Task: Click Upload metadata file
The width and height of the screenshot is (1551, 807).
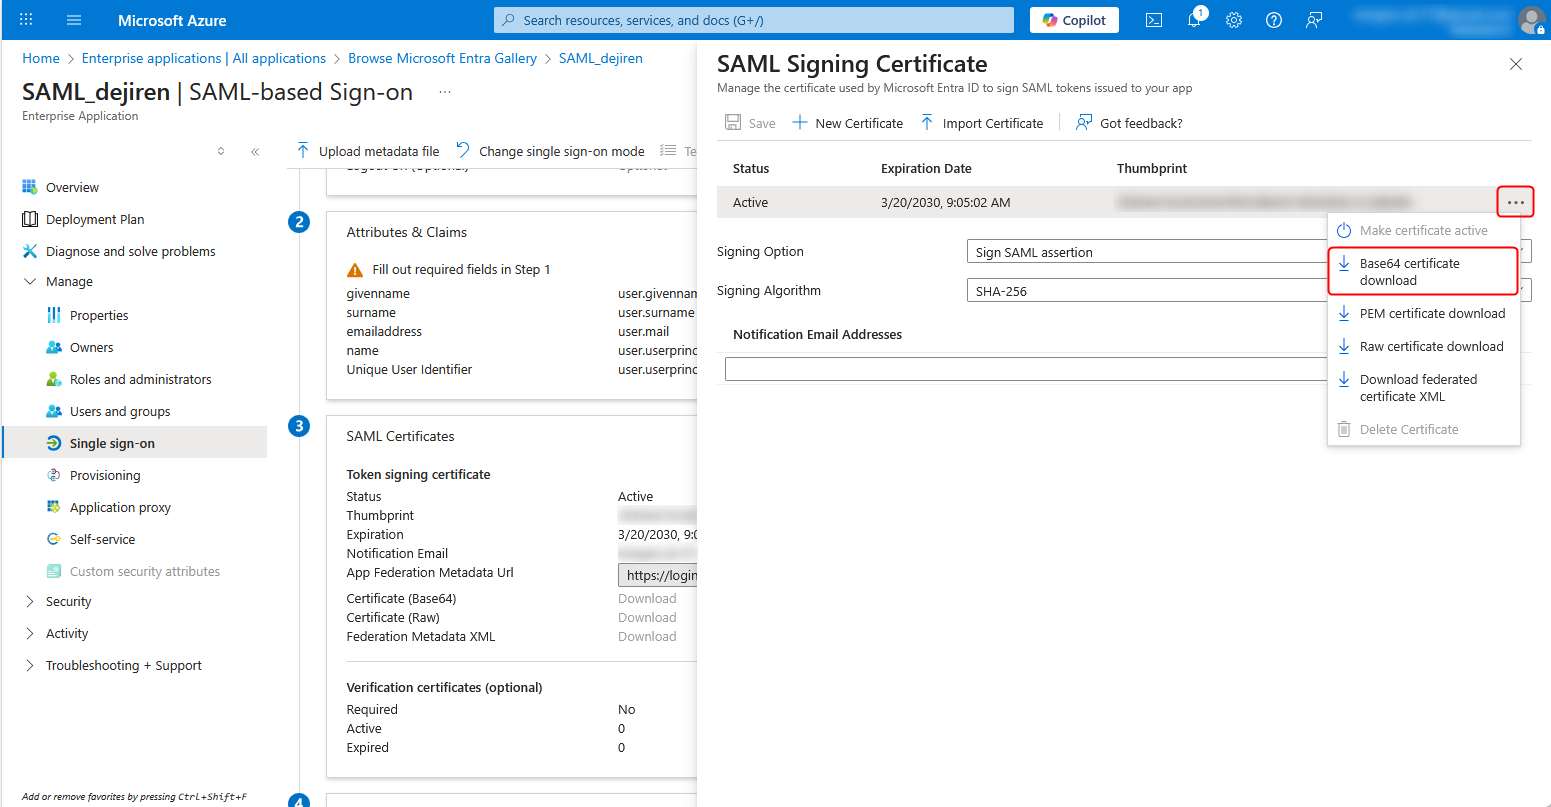Action: 367,151
